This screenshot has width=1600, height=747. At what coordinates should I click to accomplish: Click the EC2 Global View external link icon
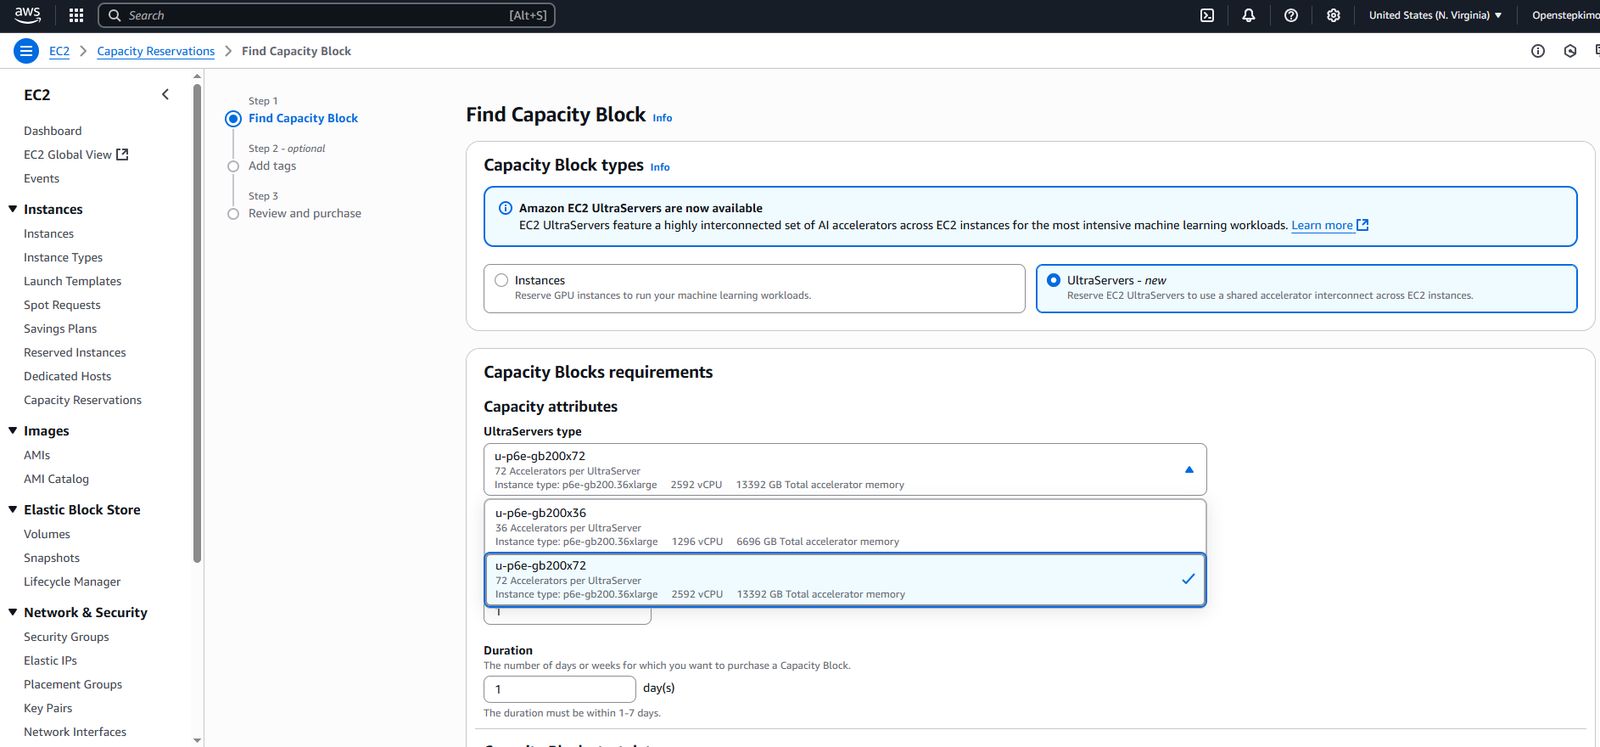pyautogui.click(x=123, y=154)
